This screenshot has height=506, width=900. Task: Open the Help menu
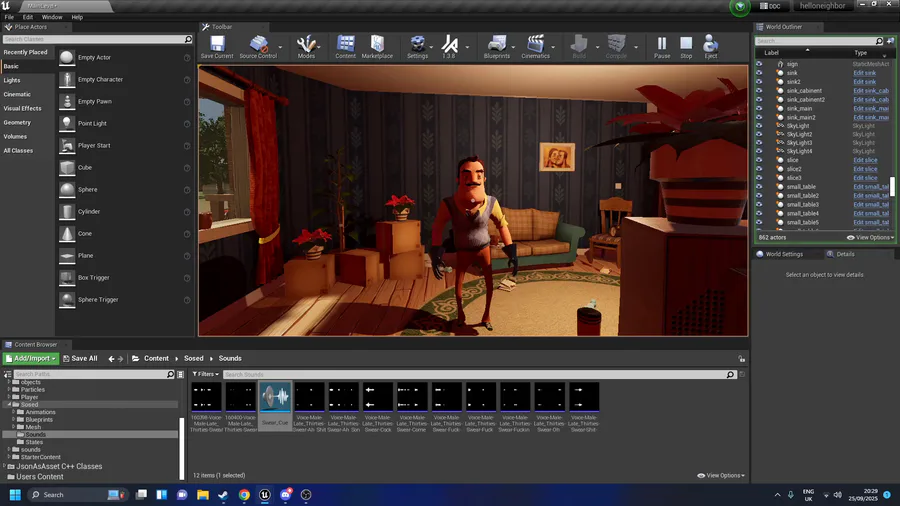pos(77,17)
